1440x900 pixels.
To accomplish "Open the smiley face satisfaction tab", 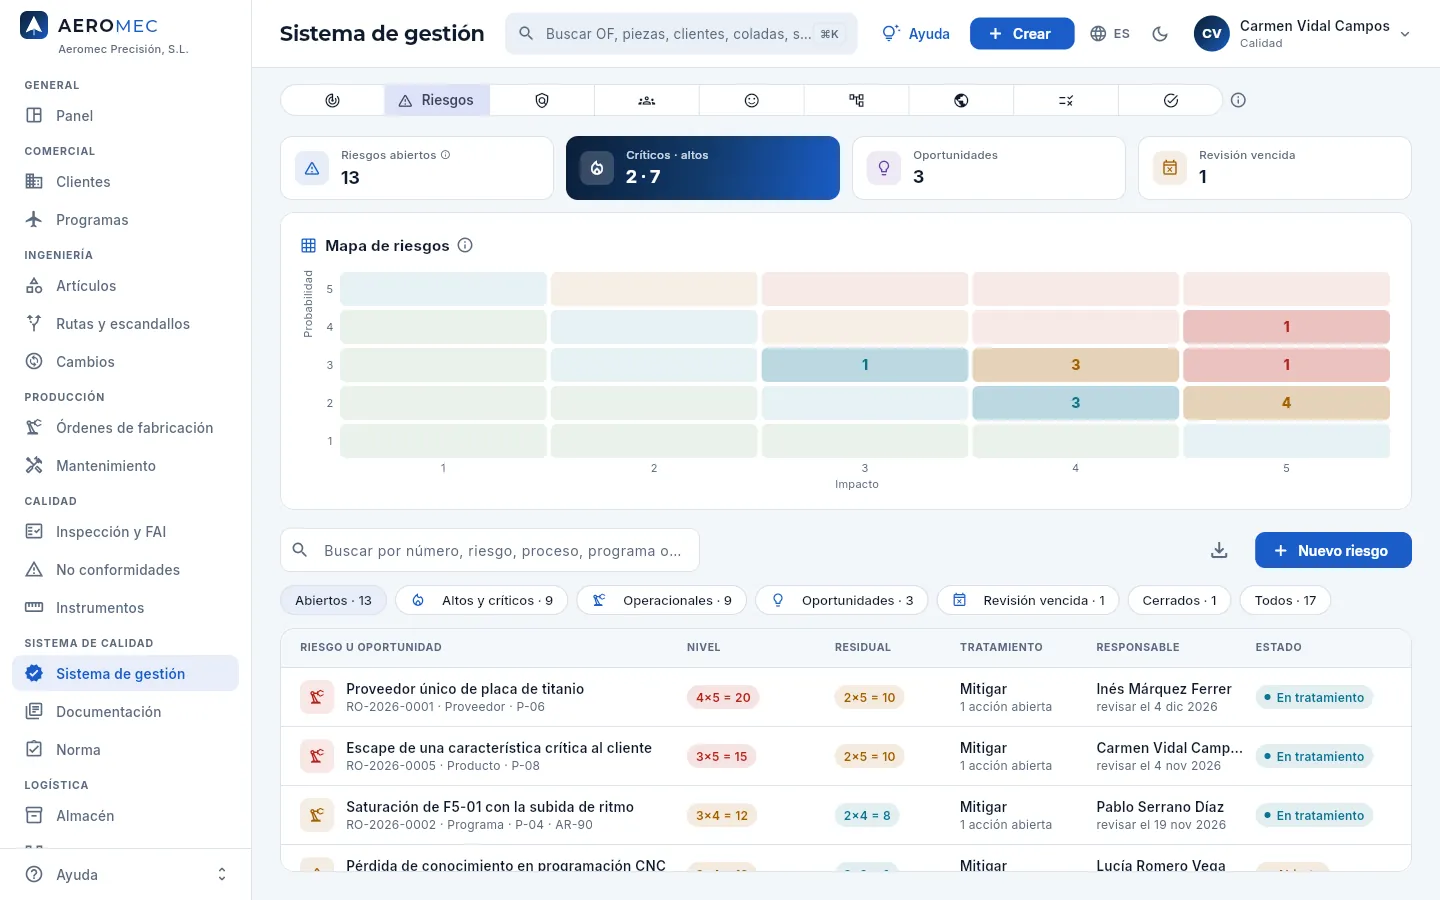I will [752, 100].
